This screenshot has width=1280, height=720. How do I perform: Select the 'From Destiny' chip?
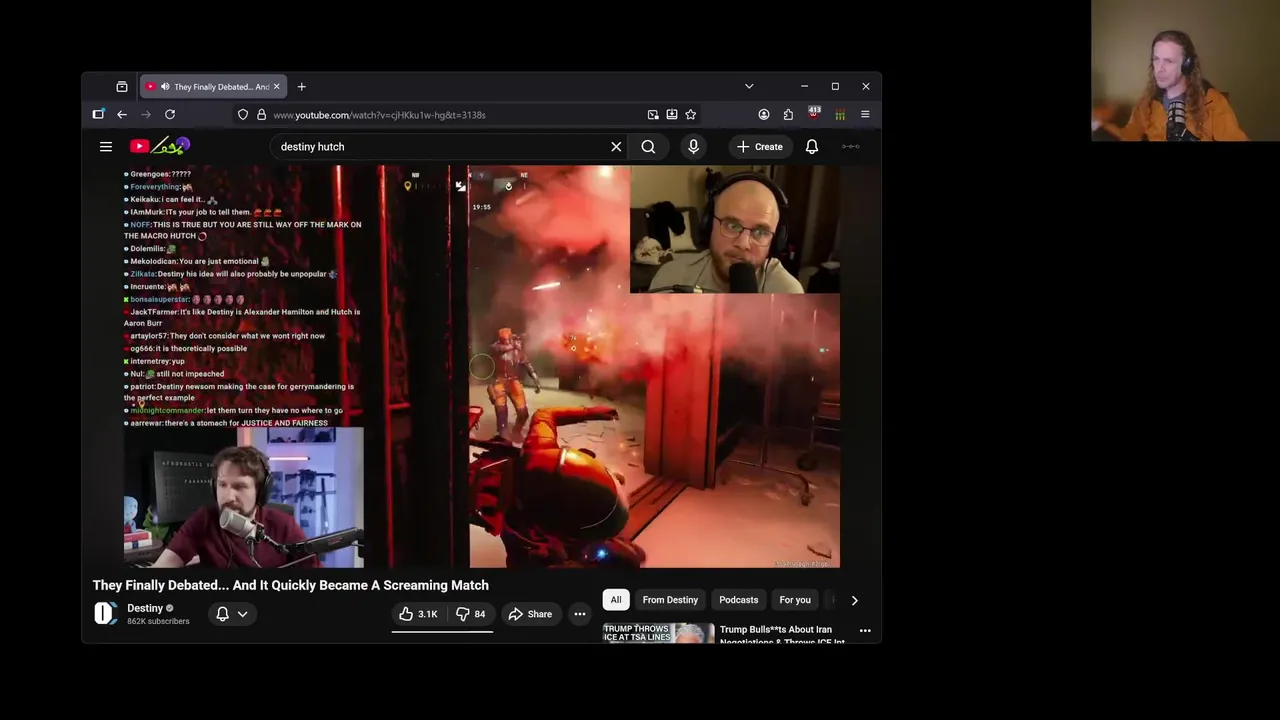[x=670, y=600]
